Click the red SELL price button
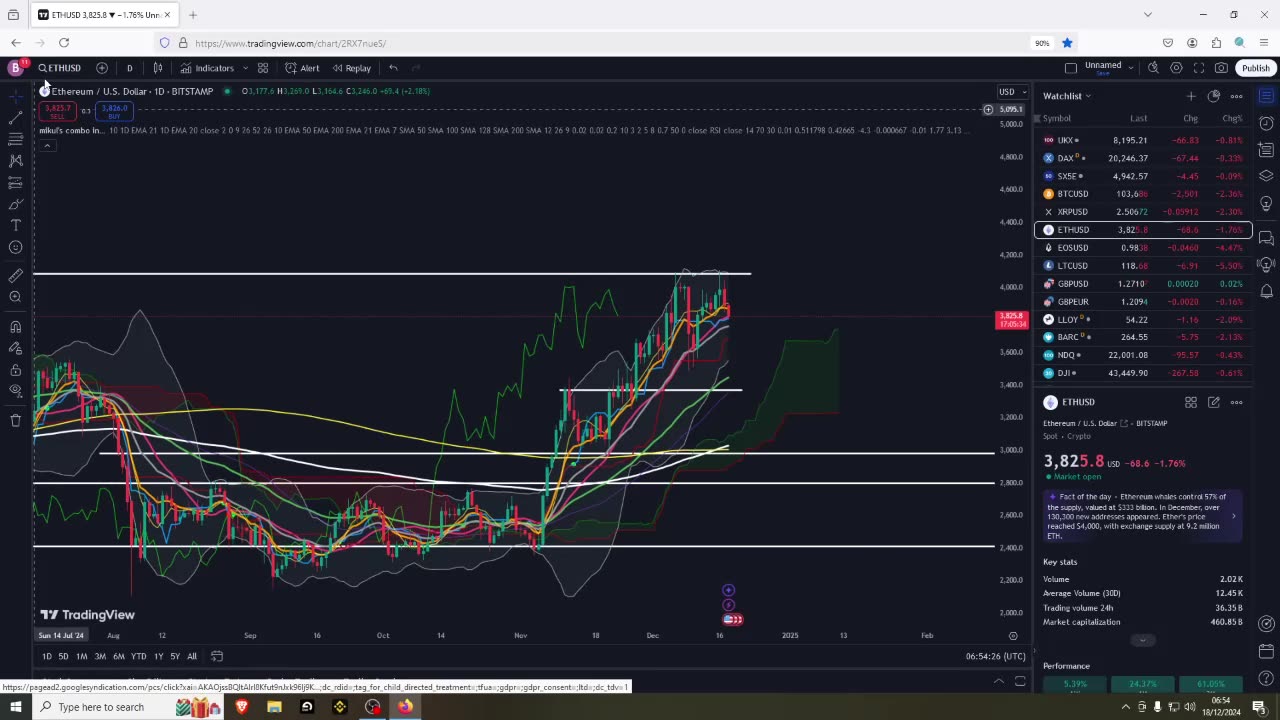Image resolution: width=1280 pixels, height=720 pixels. click(58, 111)
